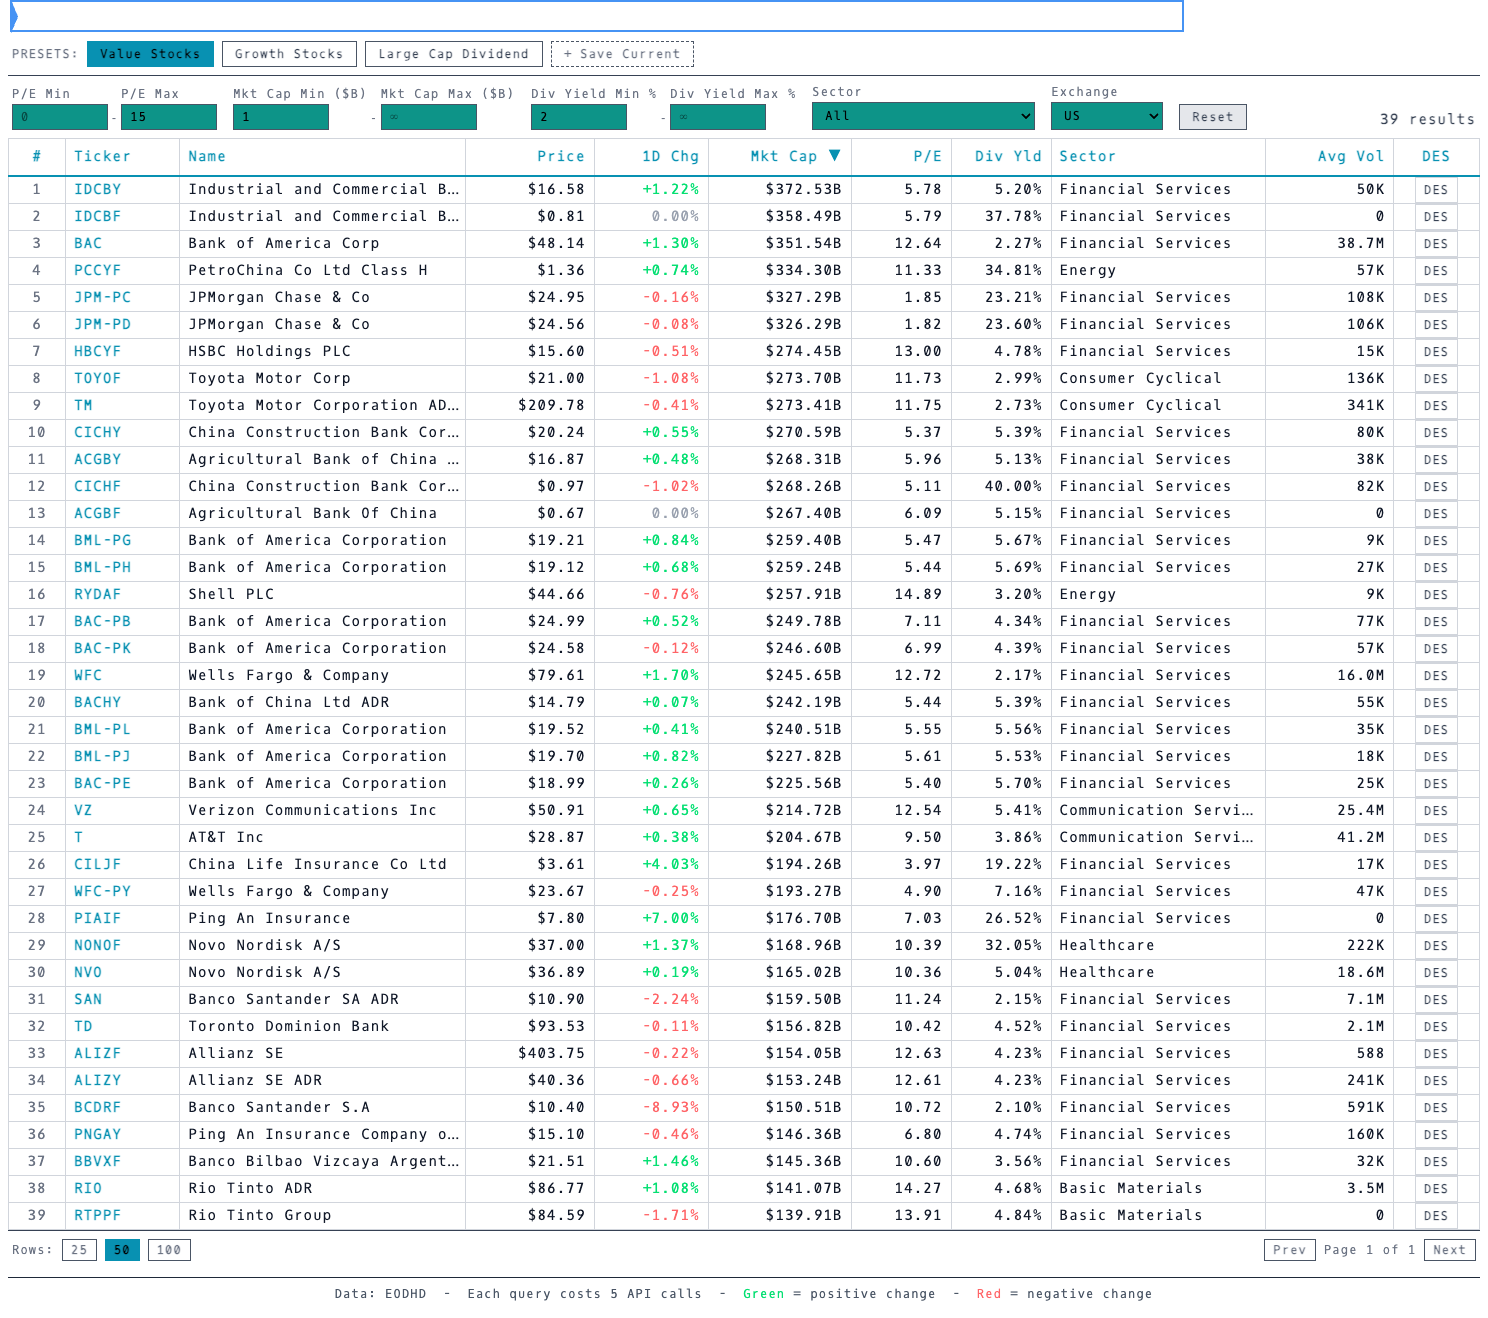
Task: Open DES for Bank of America Corp
Action: click(1435, 243)
